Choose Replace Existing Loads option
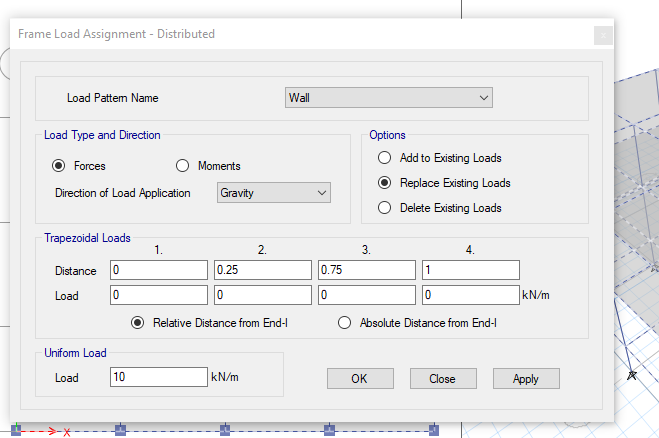This screenshot has width=659, height=438. [x=384, y=182]
